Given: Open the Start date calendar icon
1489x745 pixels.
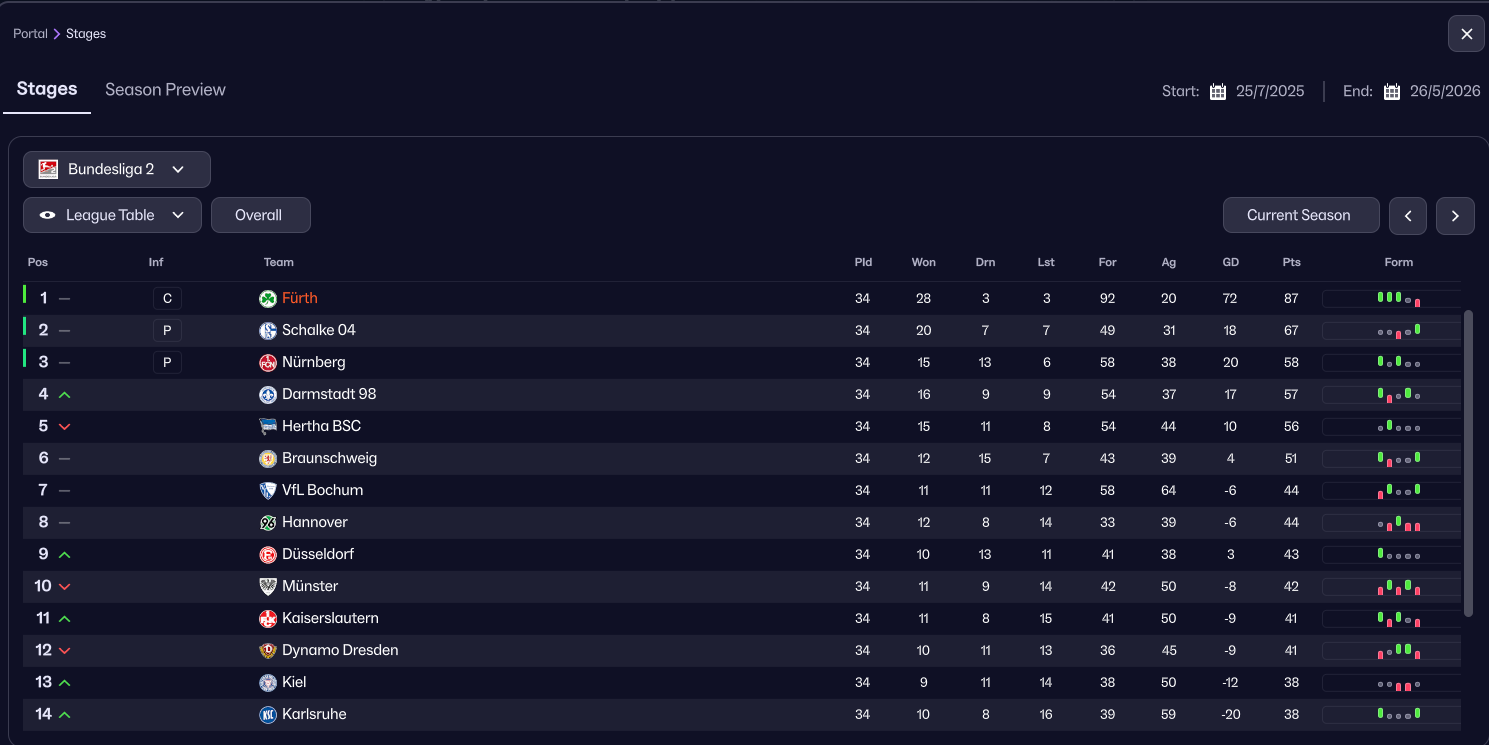Looking at the screenshot, I should (x=1218, y=91).
